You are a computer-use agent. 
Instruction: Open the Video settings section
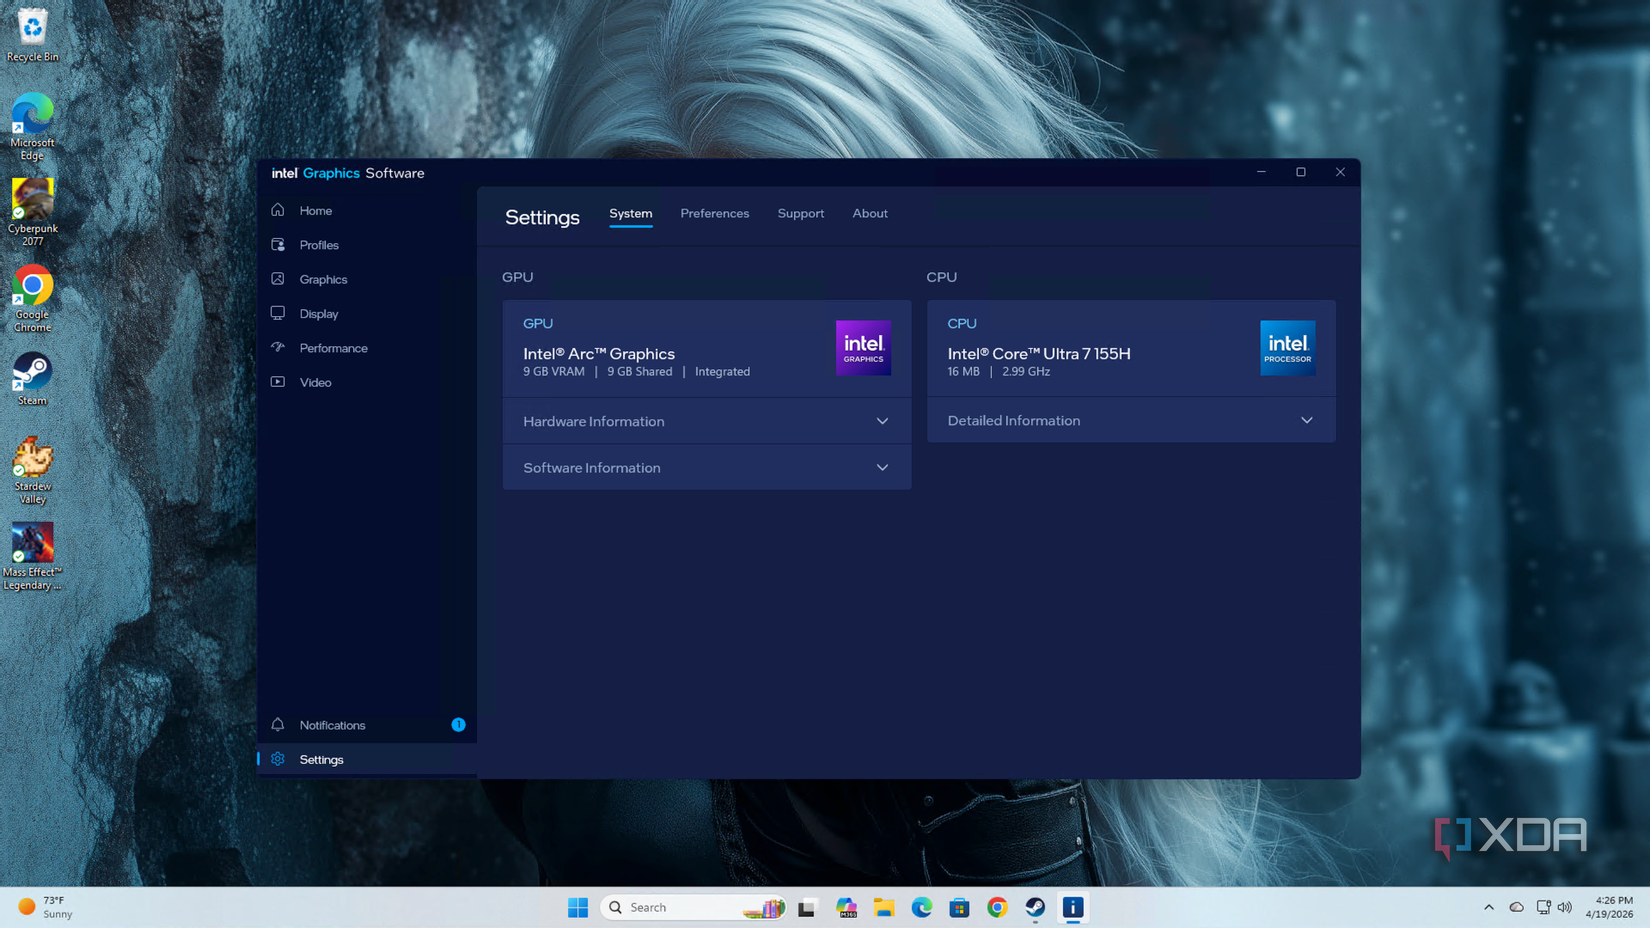click(x=315, y=383)
